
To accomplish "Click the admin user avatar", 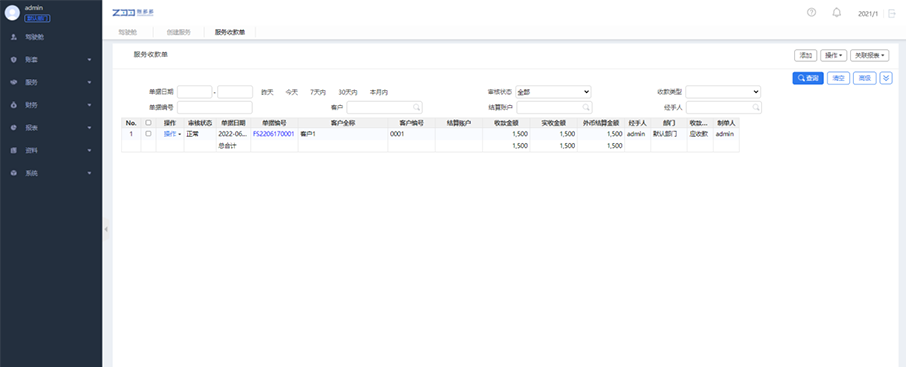I will [12, 13].
